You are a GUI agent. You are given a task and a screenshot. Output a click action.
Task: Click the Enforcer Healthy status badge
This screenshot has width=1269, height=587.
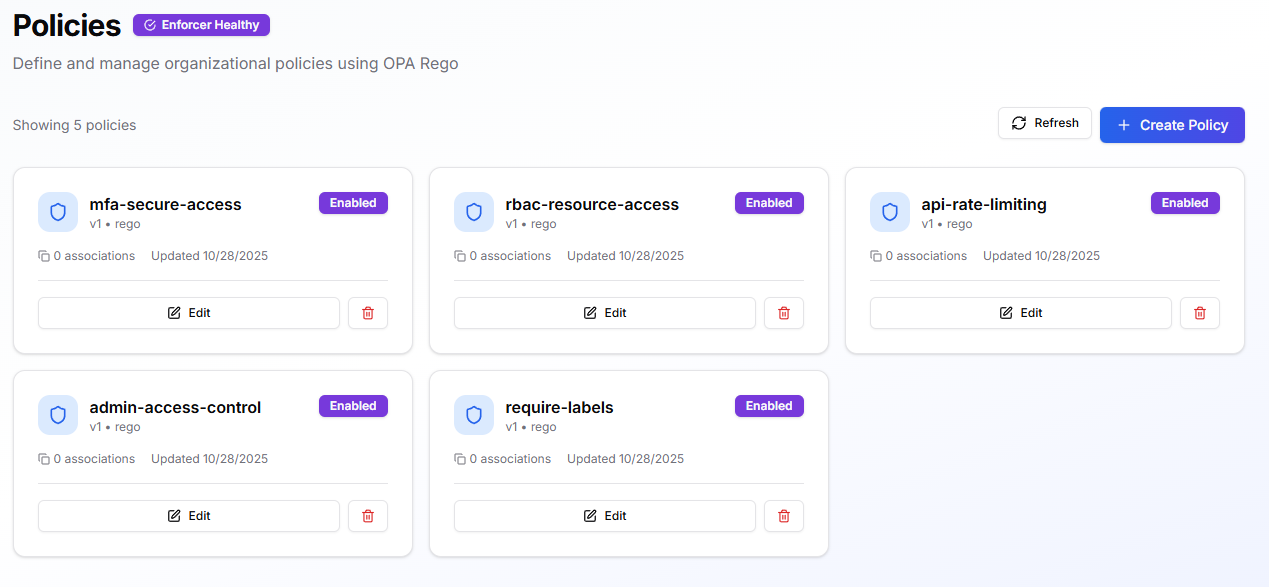(200, 24)
